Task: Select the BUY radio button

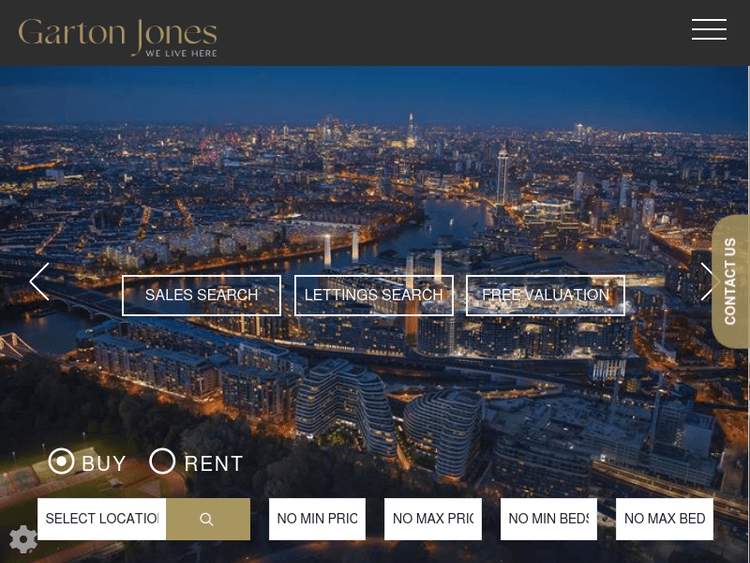Action: [61, 462]
